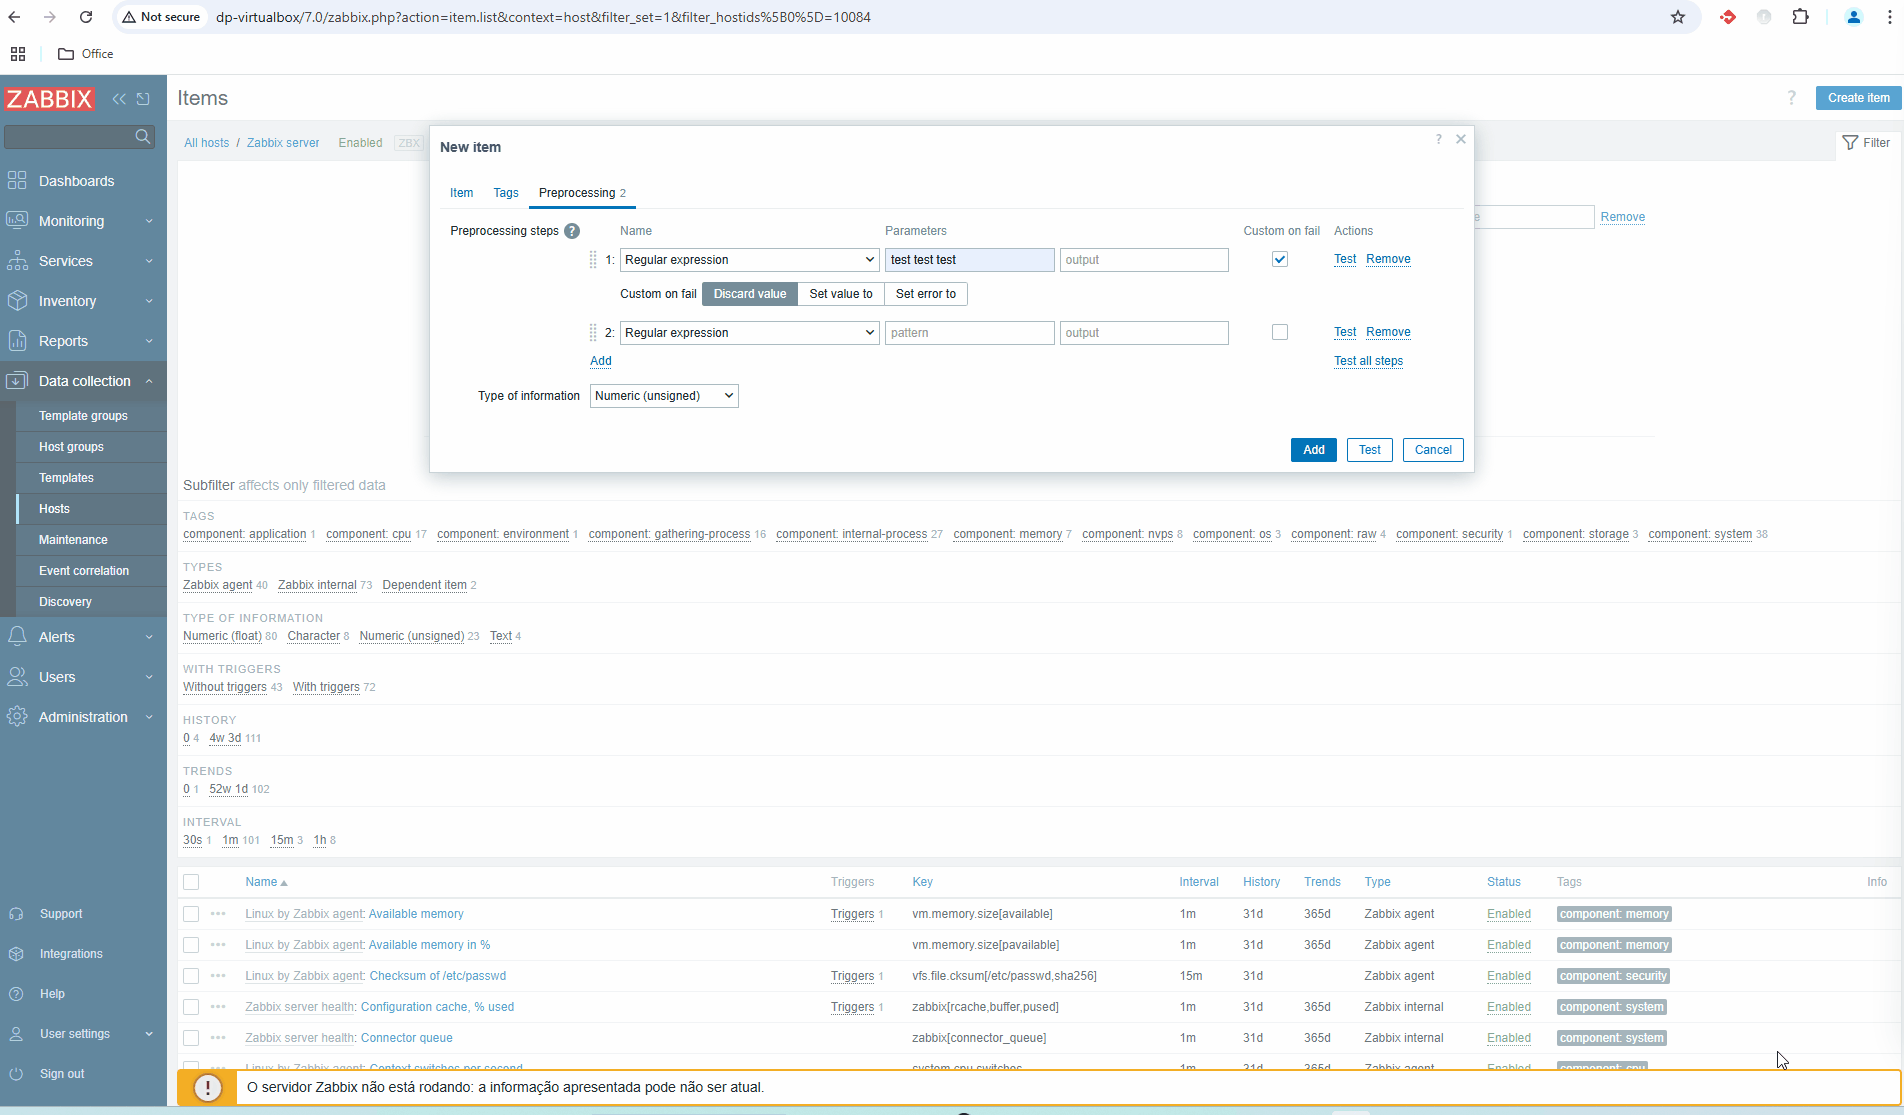Click the pattern field of step 2
Image resolution: width=1904 pixels, height=1115 pixels.
(x=969, y=333)
